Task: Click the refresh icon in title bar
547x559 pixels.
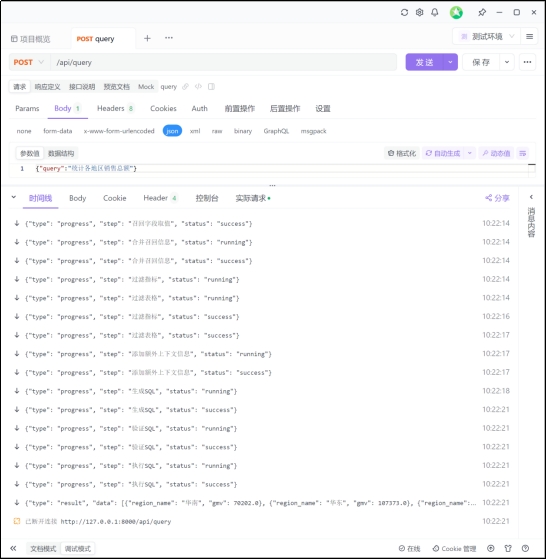Action: 404,12
